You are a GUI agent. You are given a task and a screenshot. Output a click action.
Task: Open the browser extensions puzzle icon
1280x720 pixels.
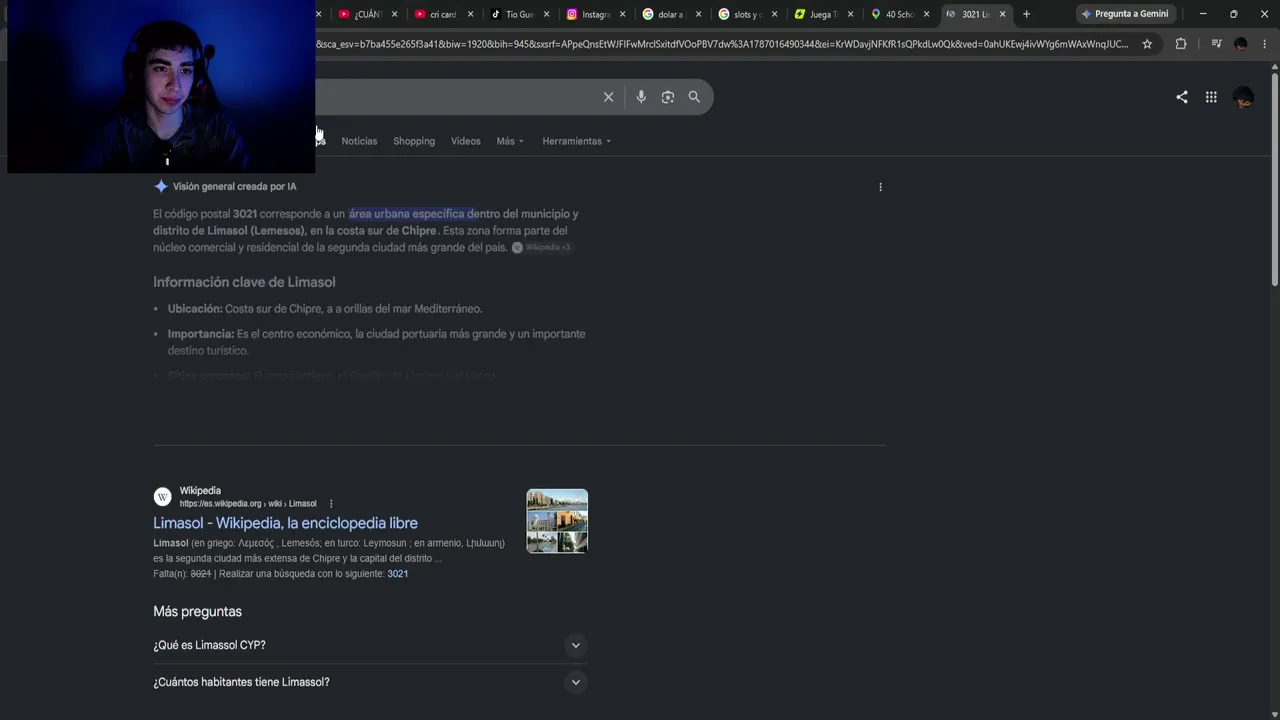pyautogui.click(x=1181, y=44)
